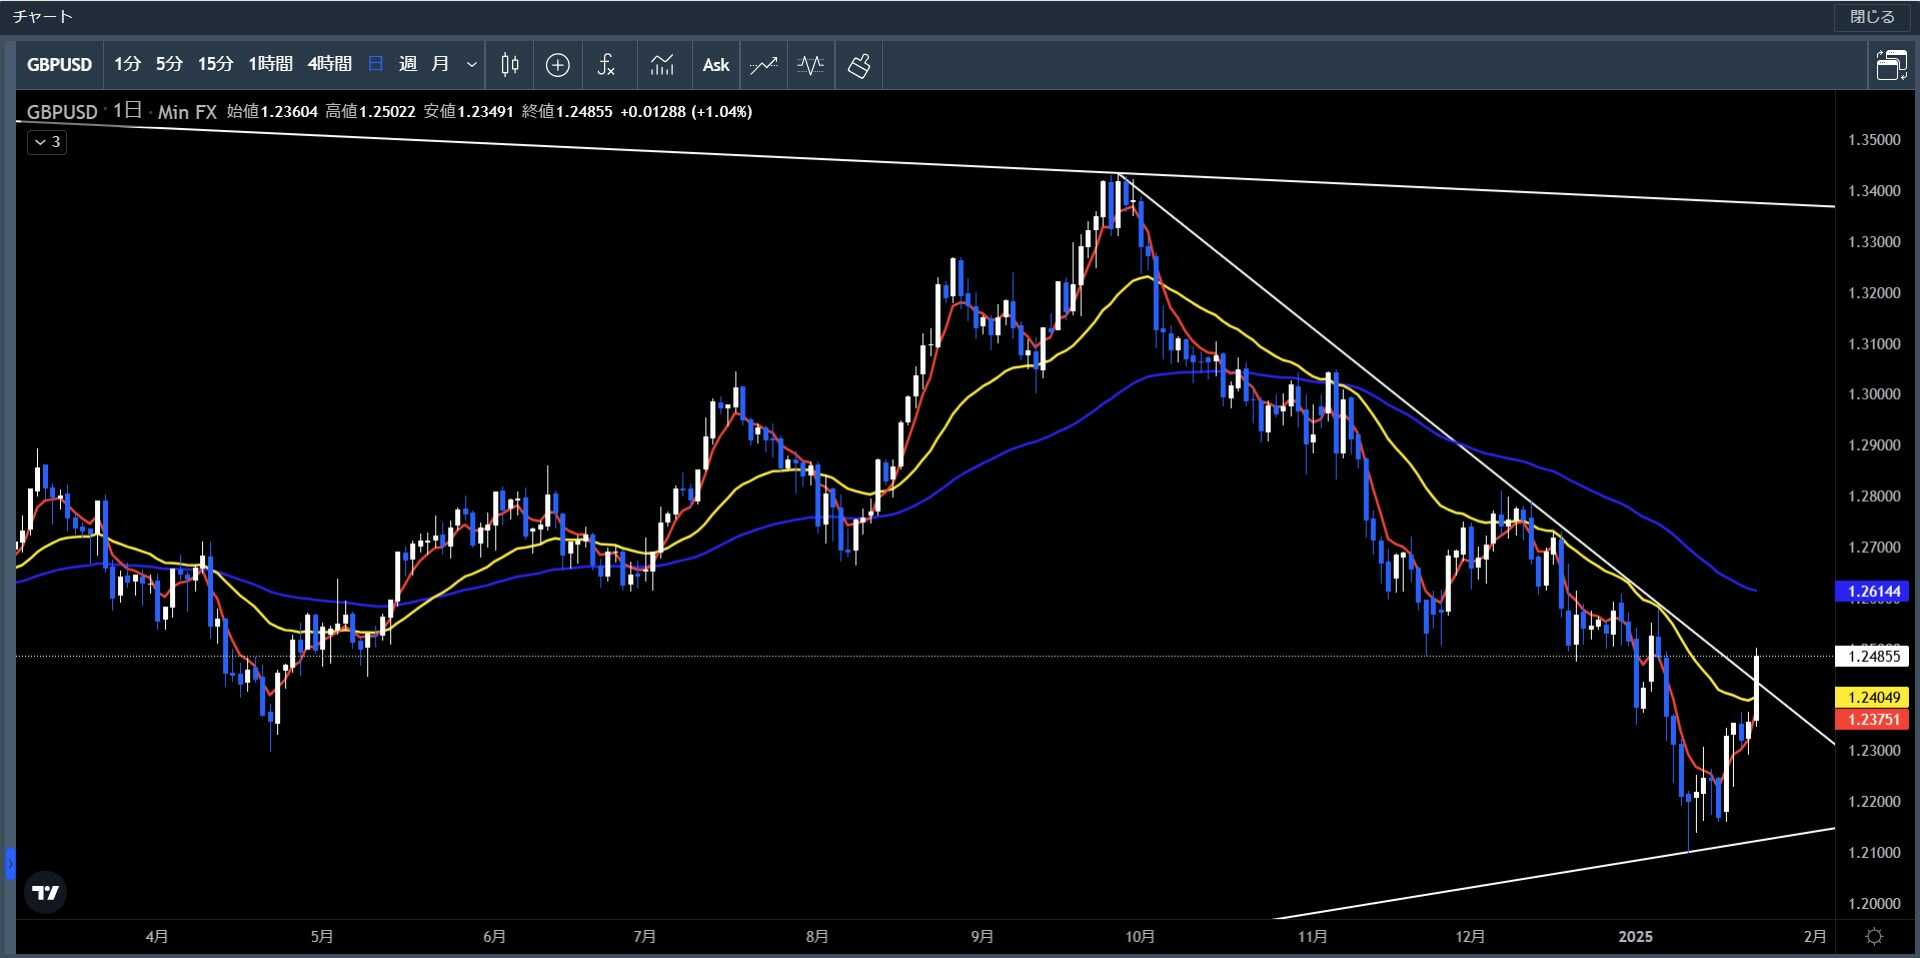Viewport: 1920px width, 958px height.
Task: Toggle the Ask price button
Action: point(716,65)
